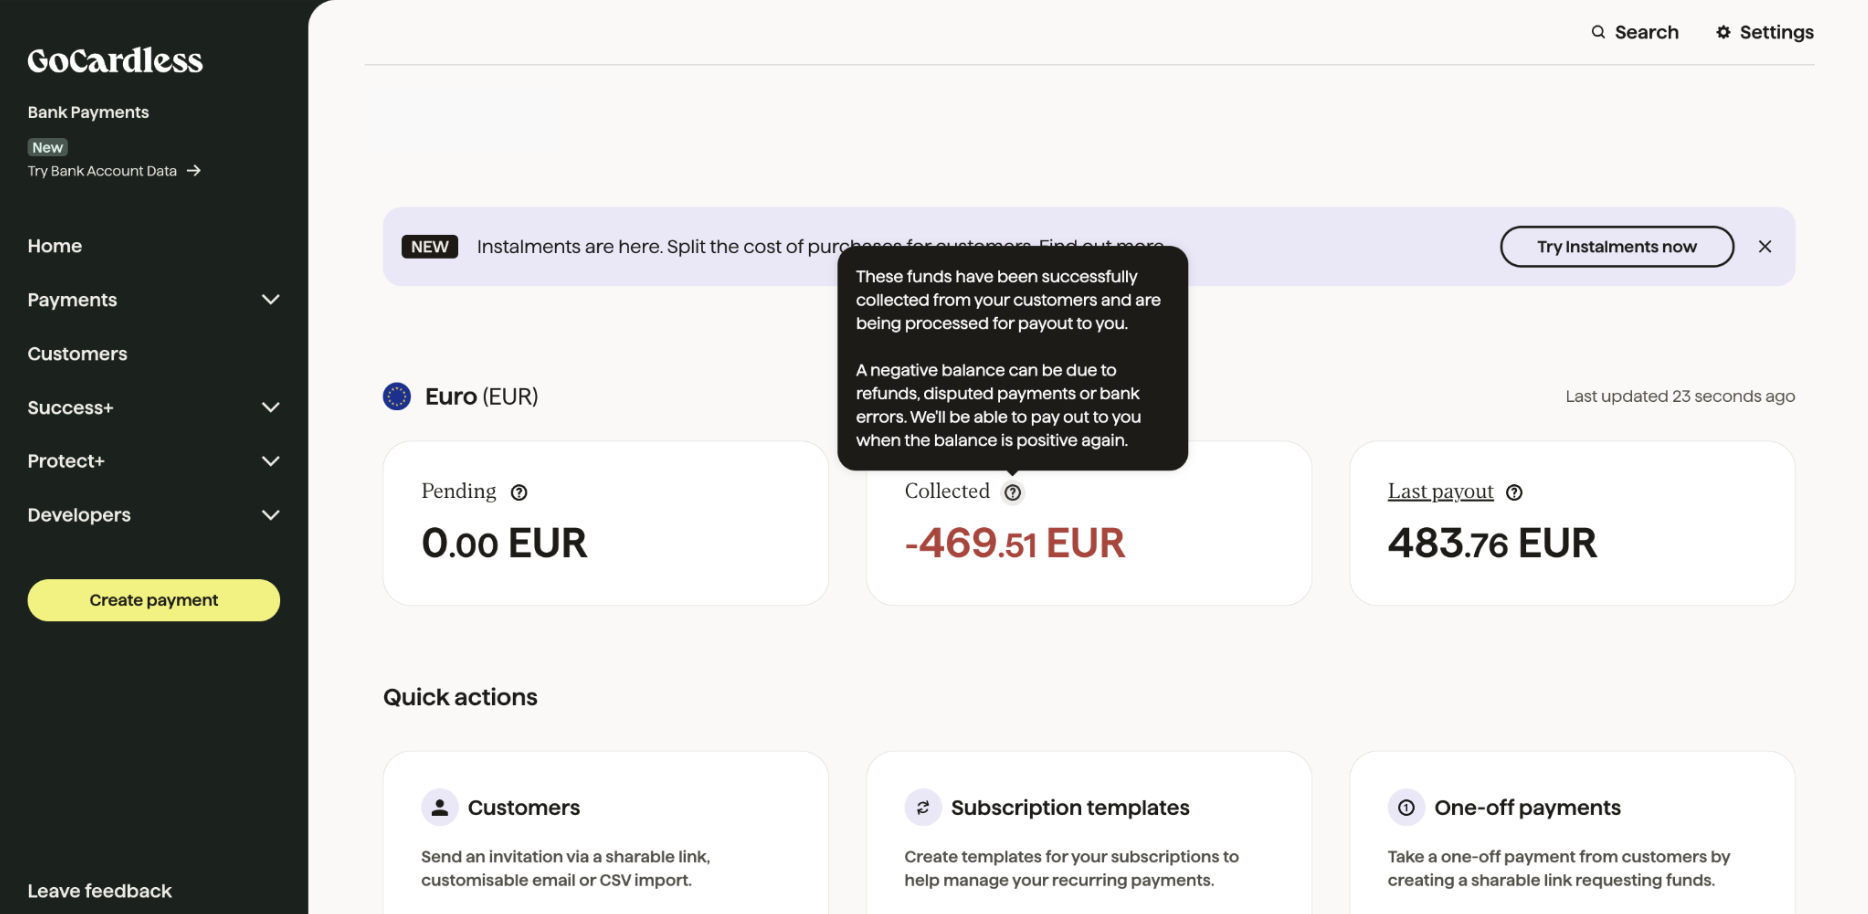Expand the Success+ sidebar section
The width and height of the screenshot is (1868, 914).
pos(270,408)
